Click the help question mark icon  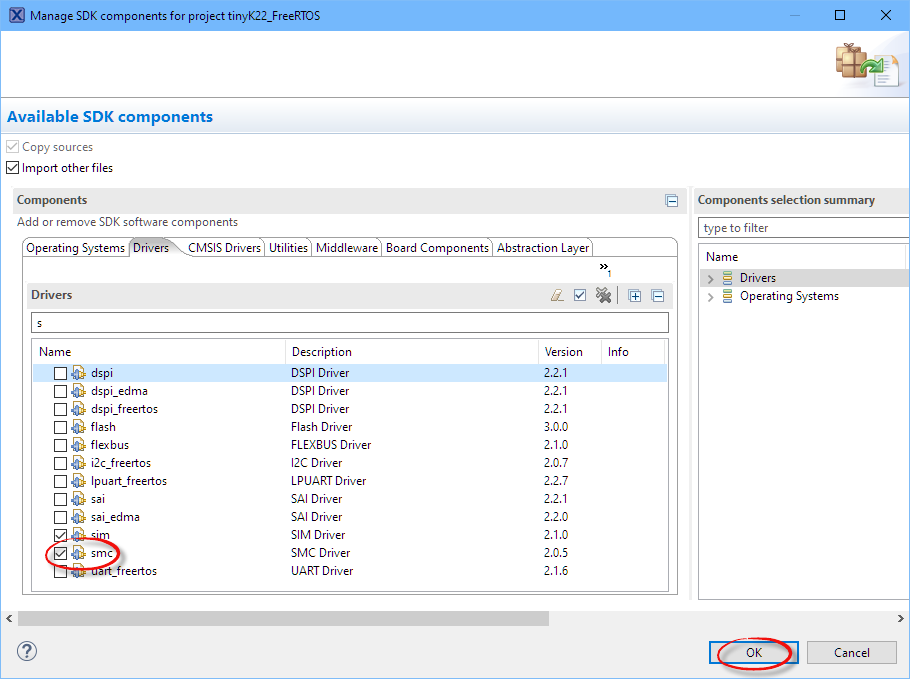point(26,652)
